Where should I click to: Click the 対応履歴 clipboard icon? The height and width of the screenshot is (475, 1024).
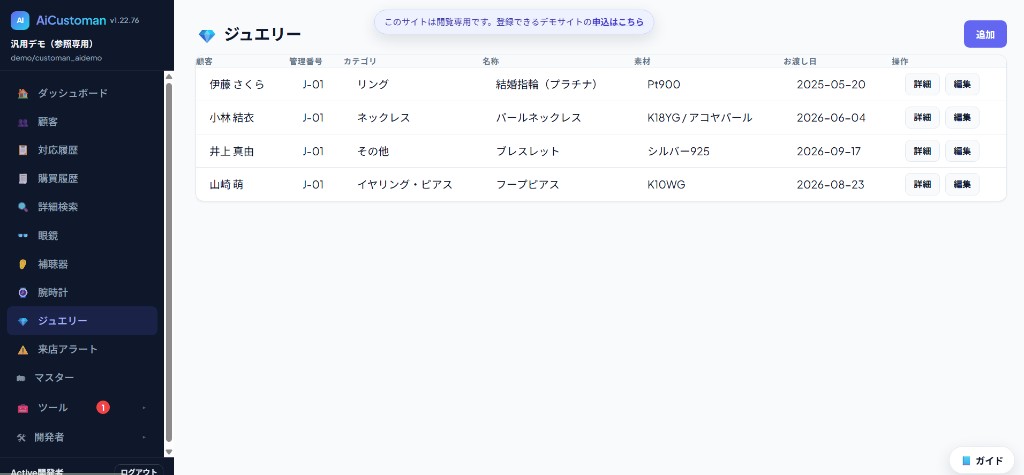[23, 150]
